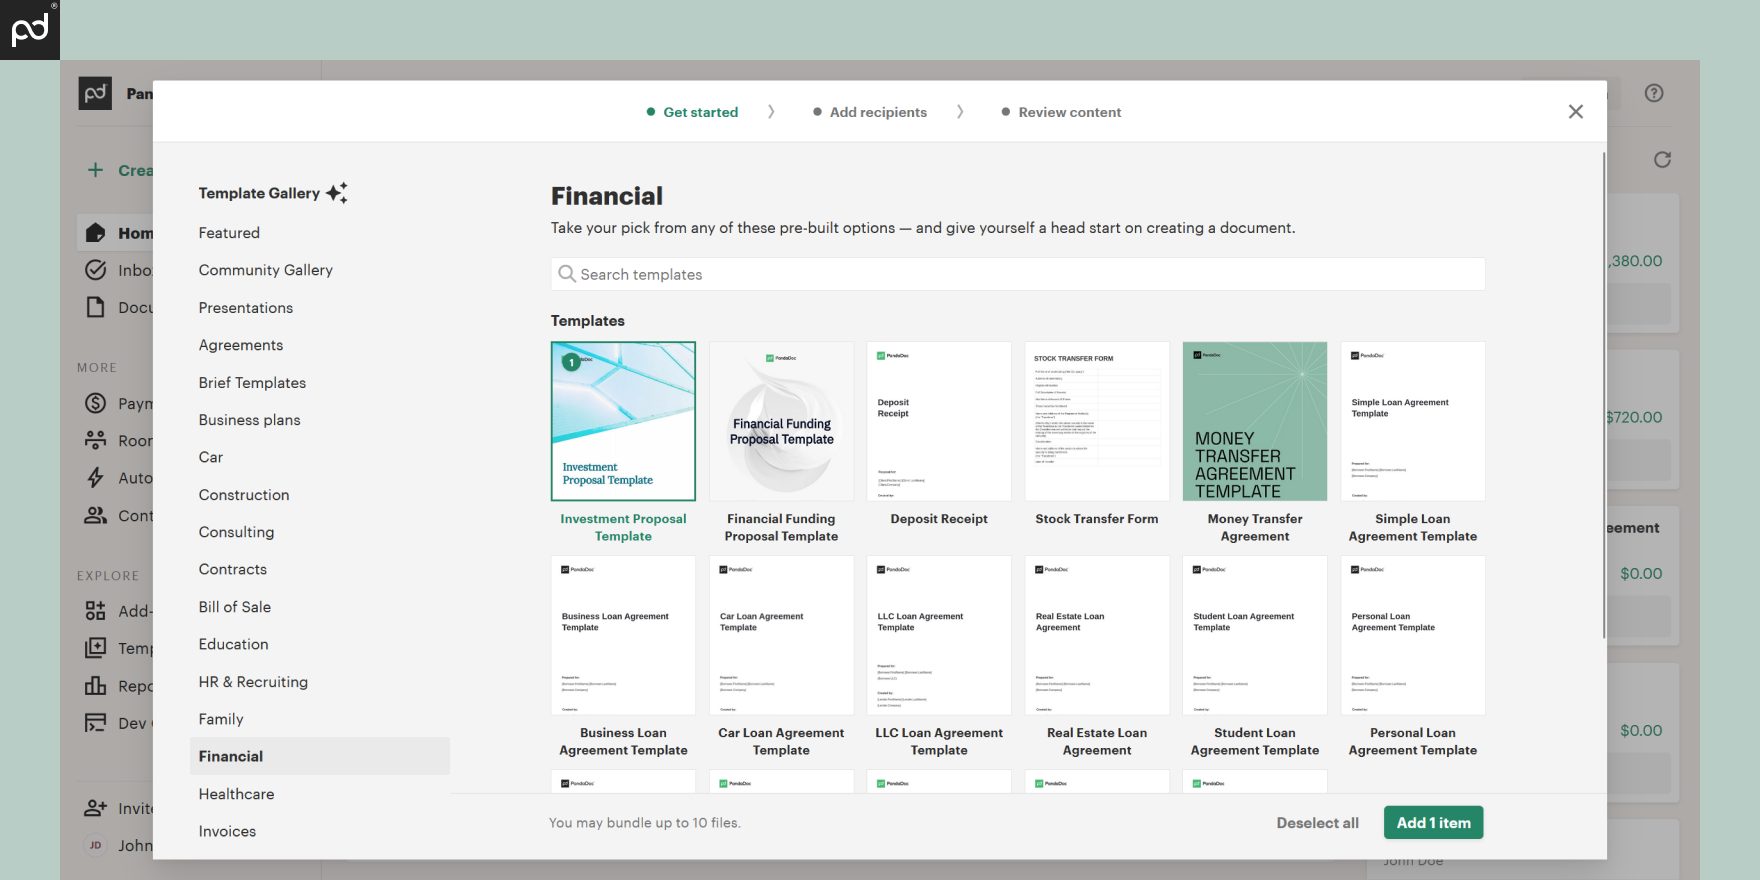Click the sparkle icon beside Template Gallery
The width and height of the screenshot is (1760, 880).
click(x=337, y=193)
